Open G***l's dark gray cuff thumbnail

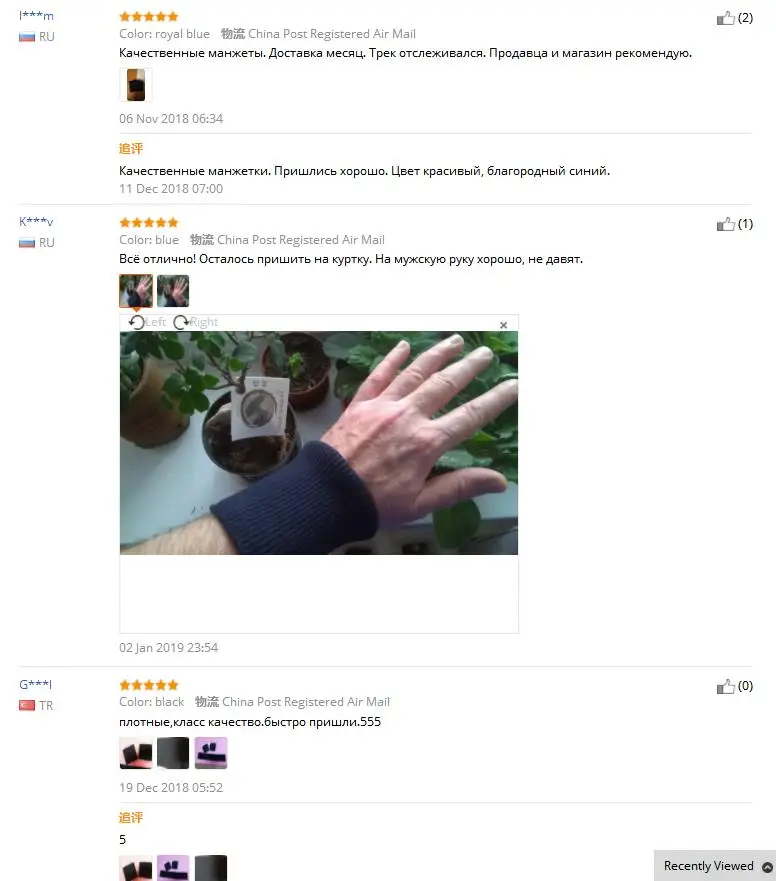[x=173, y=753]
